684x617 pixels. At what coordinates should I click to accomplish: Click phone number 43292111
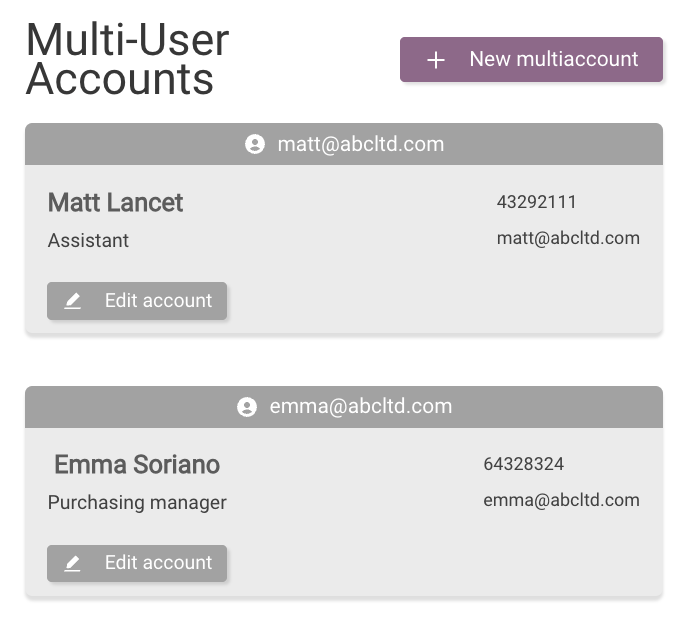537,202
